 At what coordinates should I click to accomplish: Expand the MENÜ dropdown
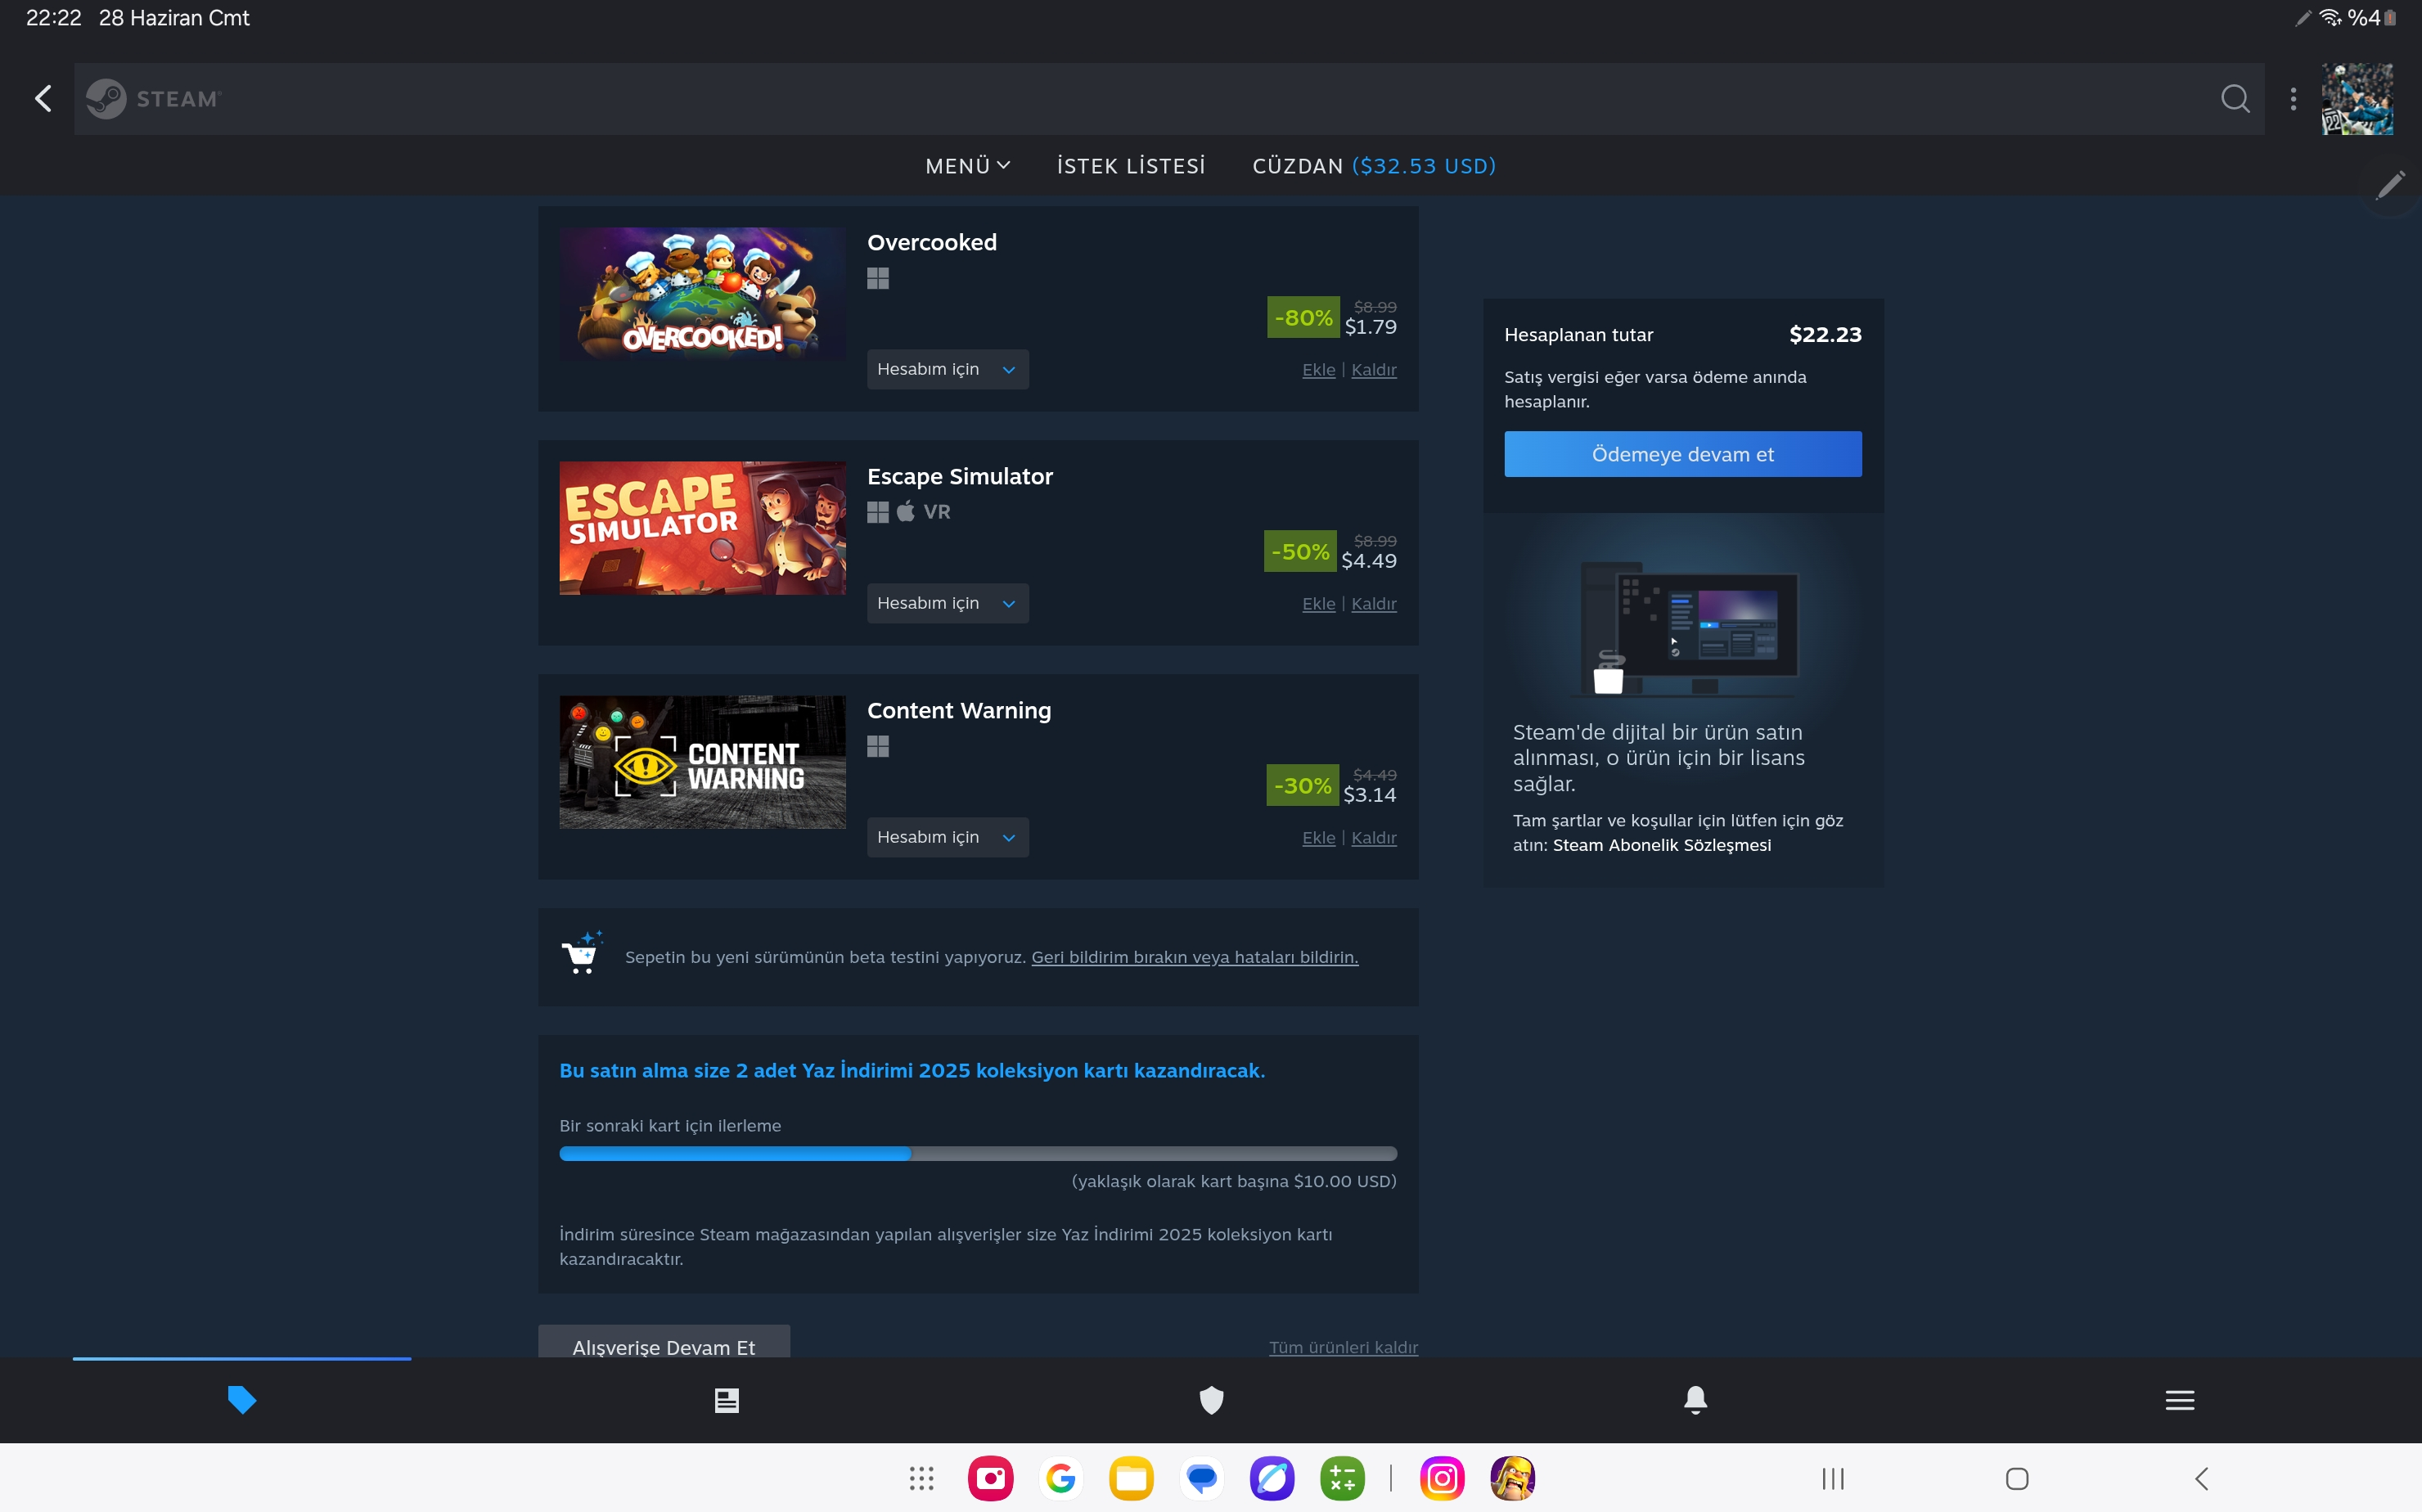967,166
